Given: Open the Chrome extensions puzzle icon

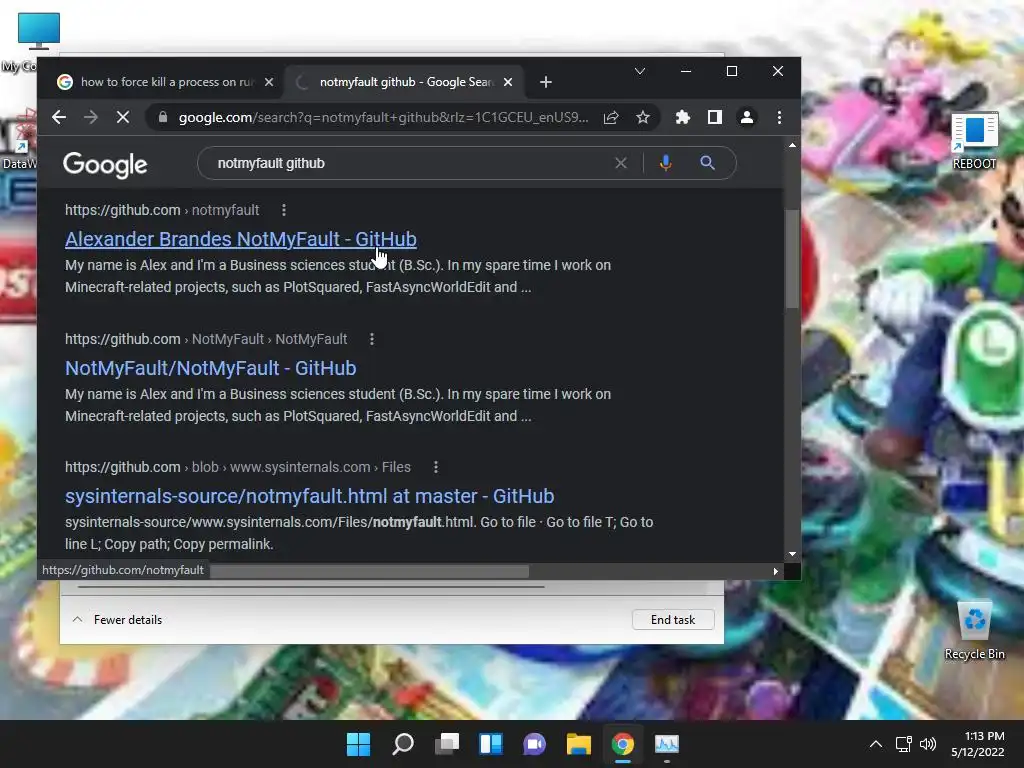Looking at the screenshot, I should (x=682, y=118).
